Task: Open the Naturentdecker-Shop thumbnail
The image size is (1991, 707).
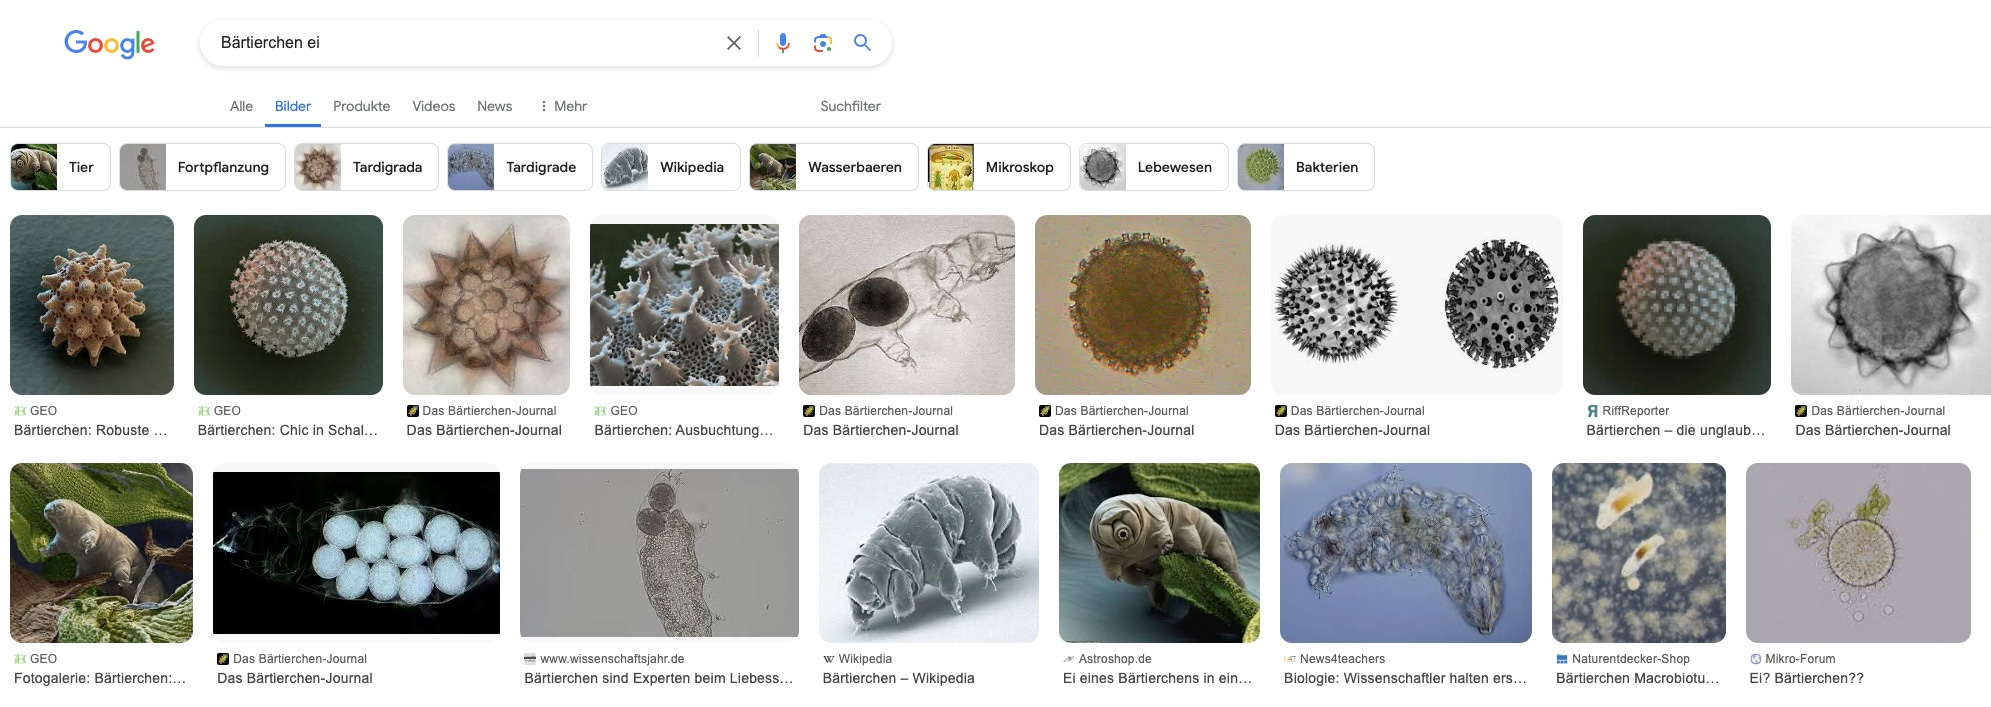Action: (1639, 553)
